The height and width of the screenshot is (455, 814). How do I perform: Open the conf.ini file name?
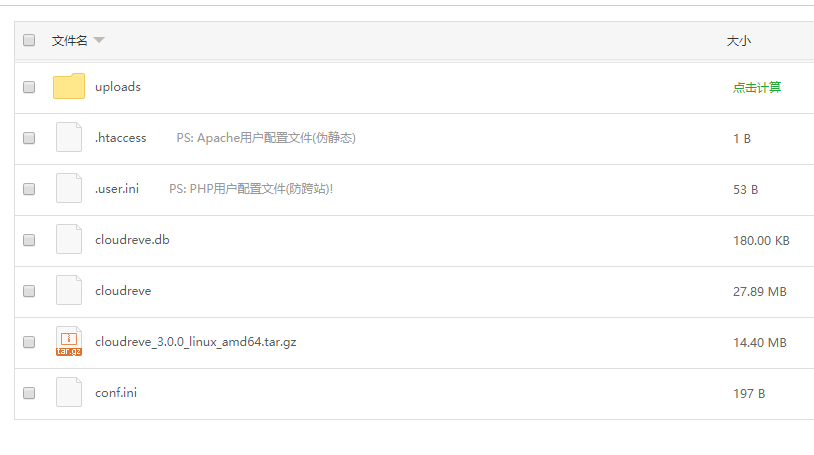tap(116, 393)
